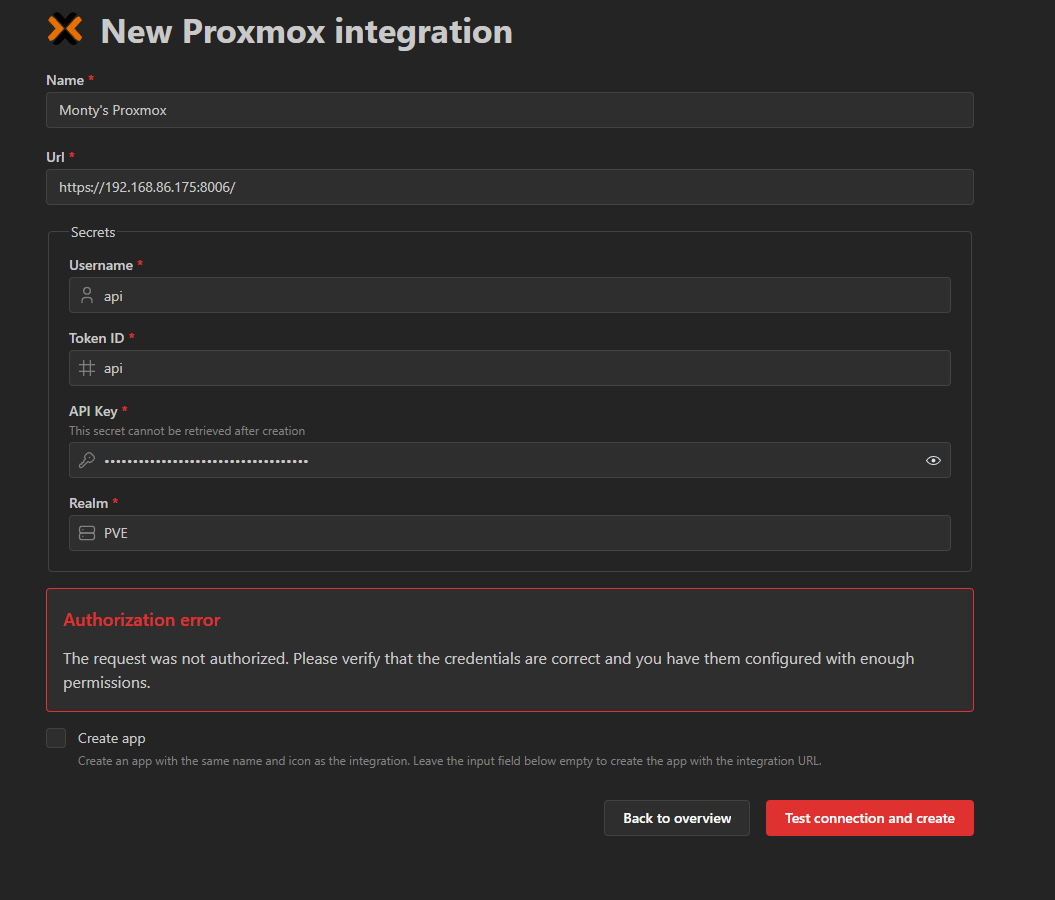Select the Username input containing api
This screenshot has height=900, width=1055.
point(509,295)
